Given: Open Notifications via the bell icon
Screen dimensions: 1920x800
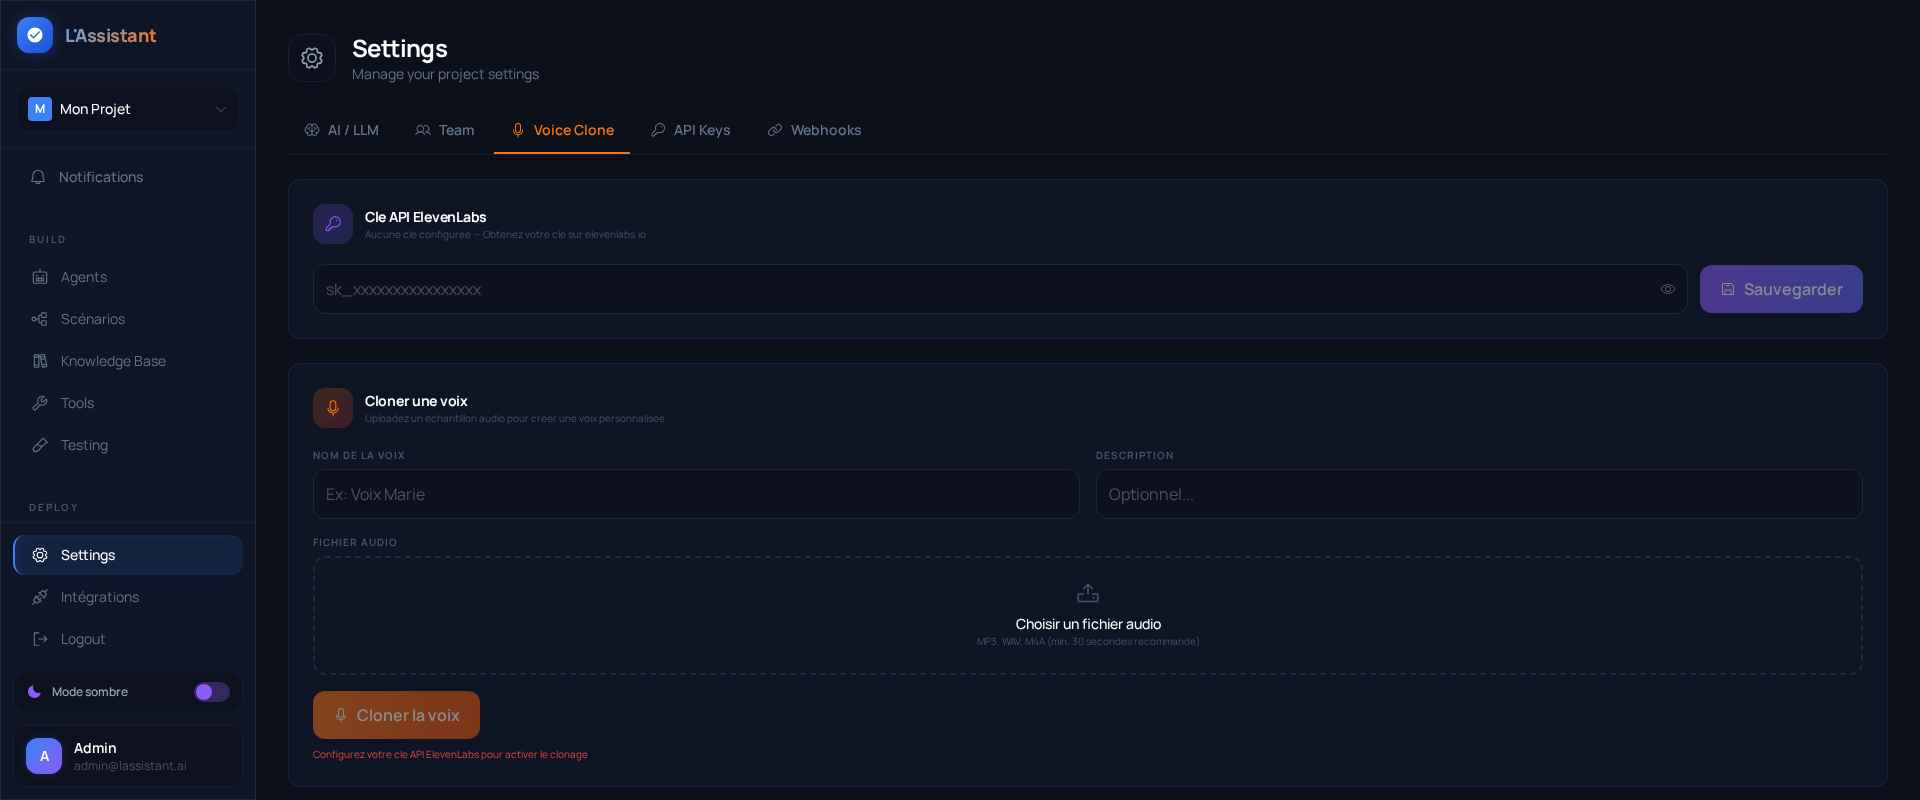Looking at the screenshot, I should [38, 177].
